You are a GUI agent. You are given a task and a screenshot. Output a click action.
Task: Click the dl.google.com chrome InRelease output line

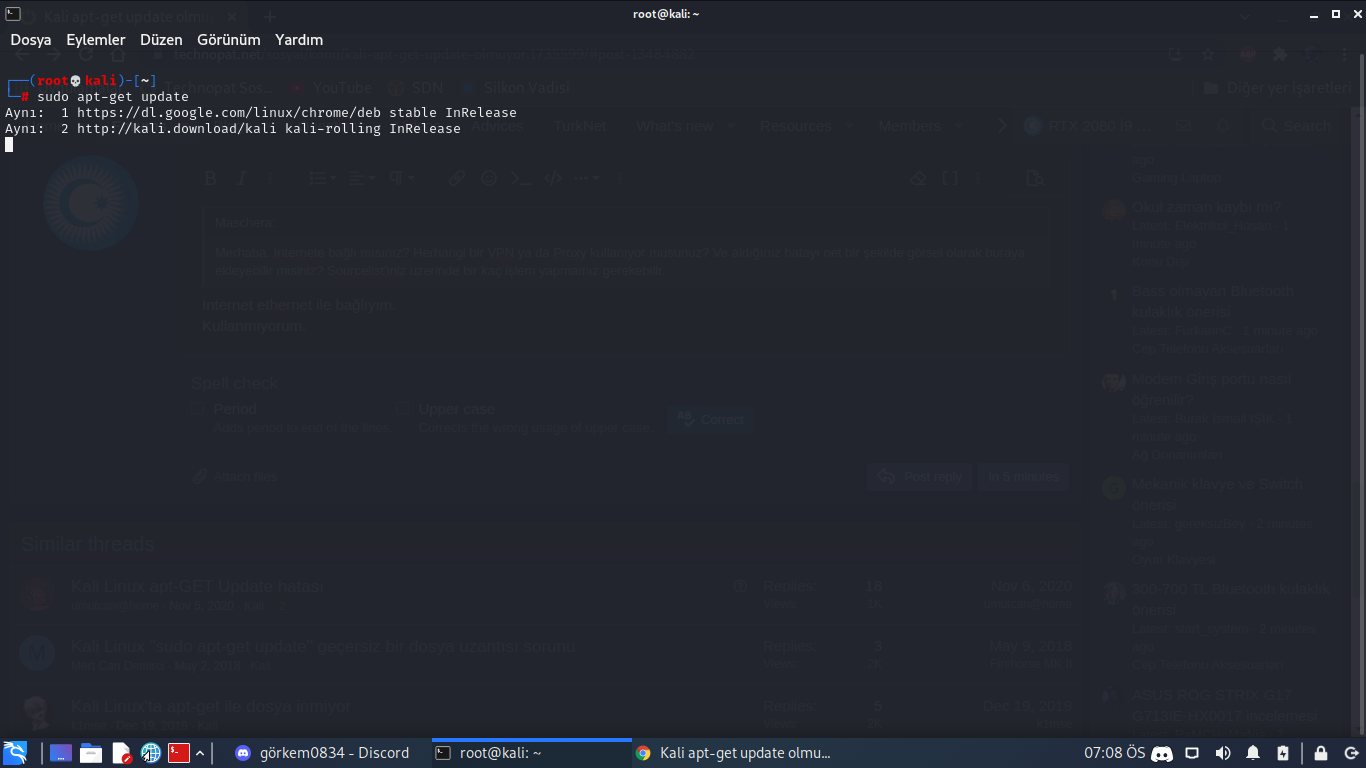[261, 113]
